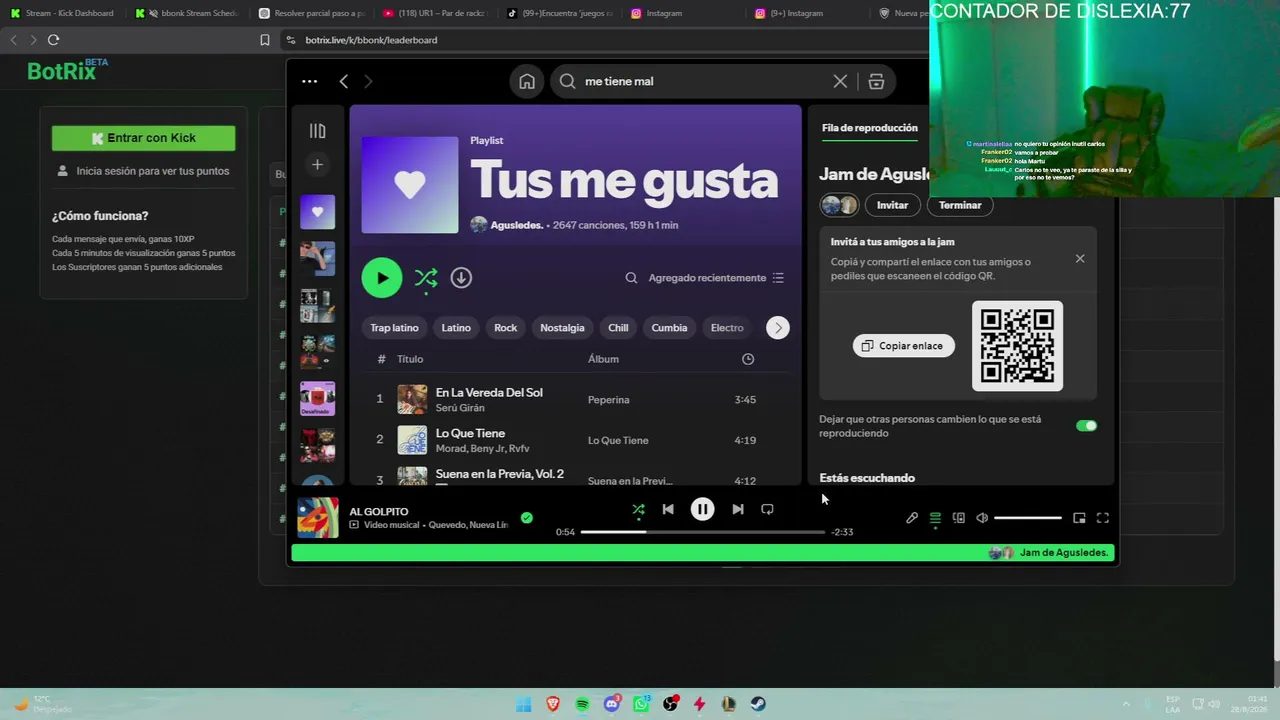The width and height of the screenshot is (1280, 720).
Task: Go to Spotify Home
Action: (x=527, y=81)
